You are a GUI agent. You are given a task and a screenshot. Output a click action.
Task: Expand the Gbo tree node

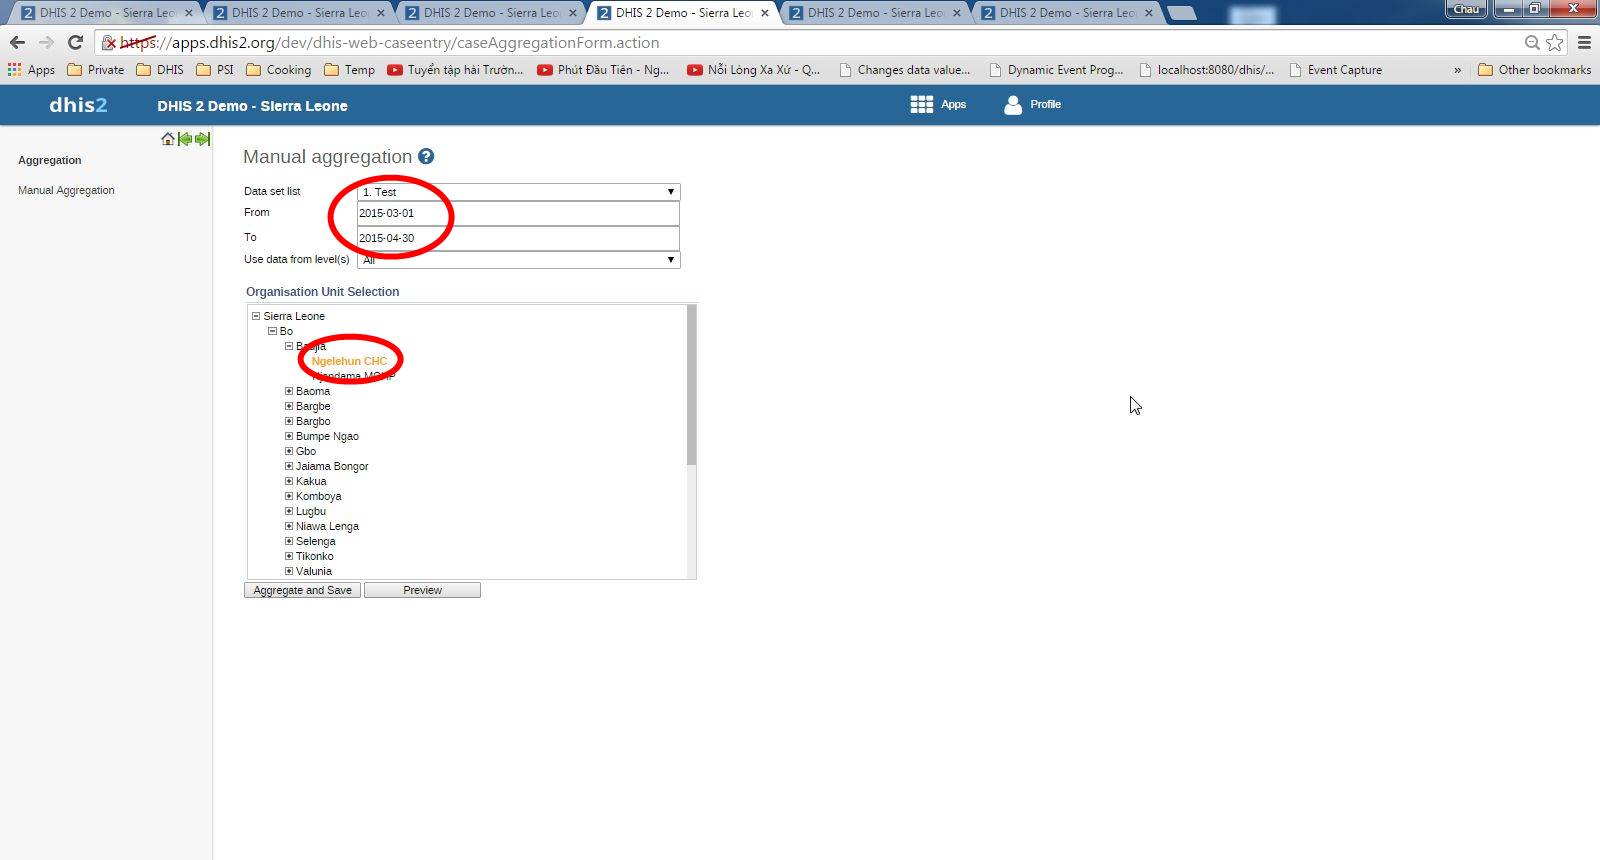(x=289, y=451)
